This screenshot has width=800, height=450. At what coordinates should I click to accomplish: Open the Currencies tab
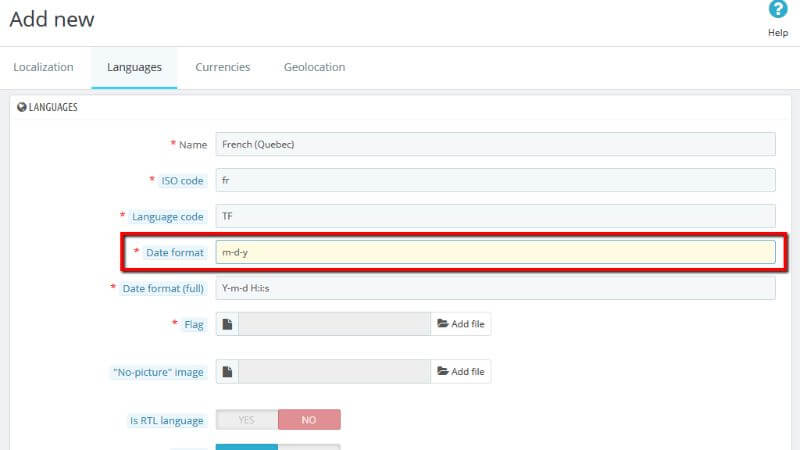coord(222,67)
